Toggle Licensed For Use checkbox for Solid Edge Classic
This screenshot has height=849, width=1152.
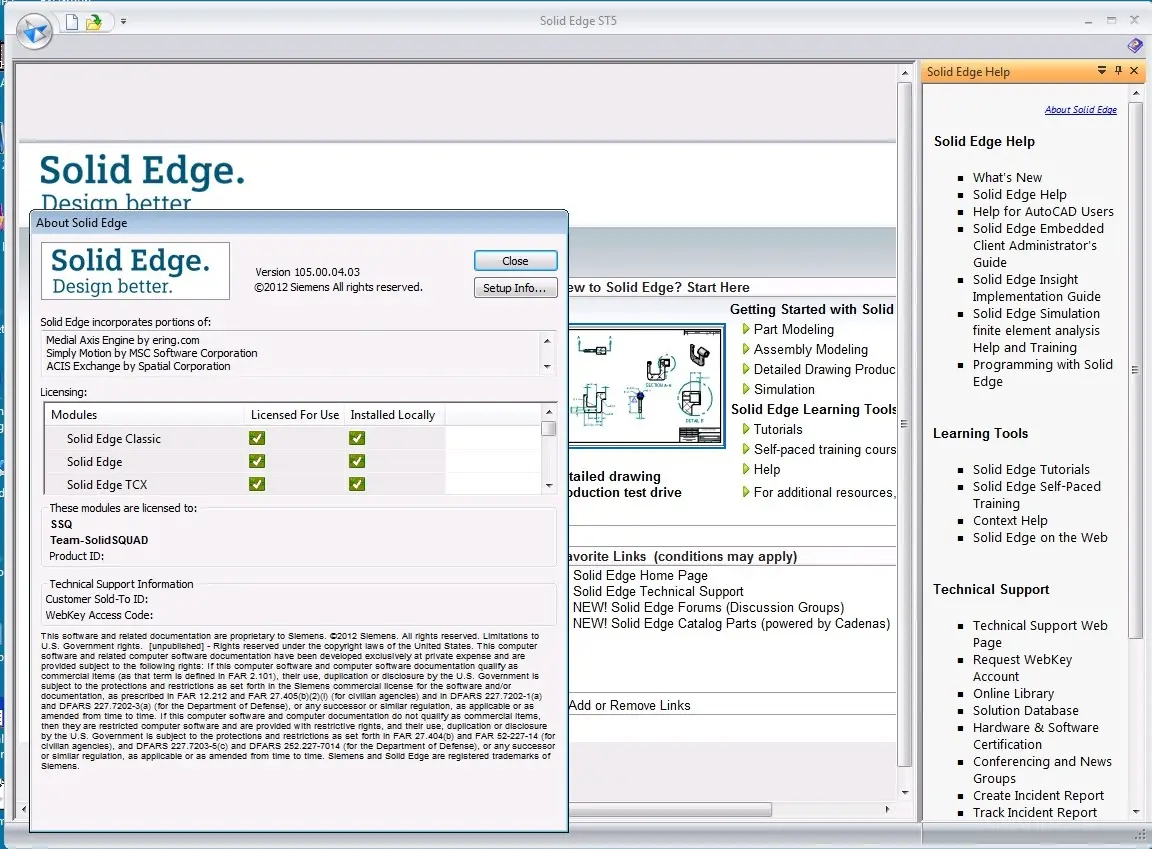(x=257, y=438)
